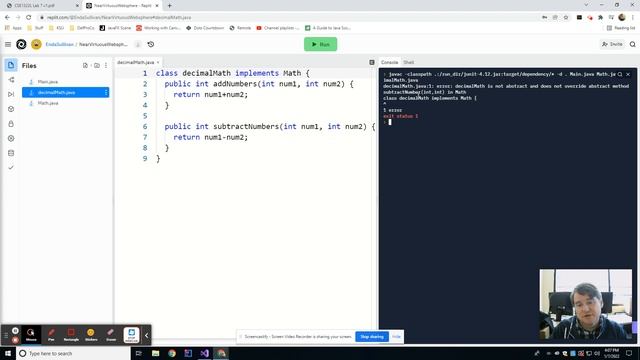Toggle the editor pane layout icon
The height and width of the screenshot is (360, 640).
tap(372, 62)
